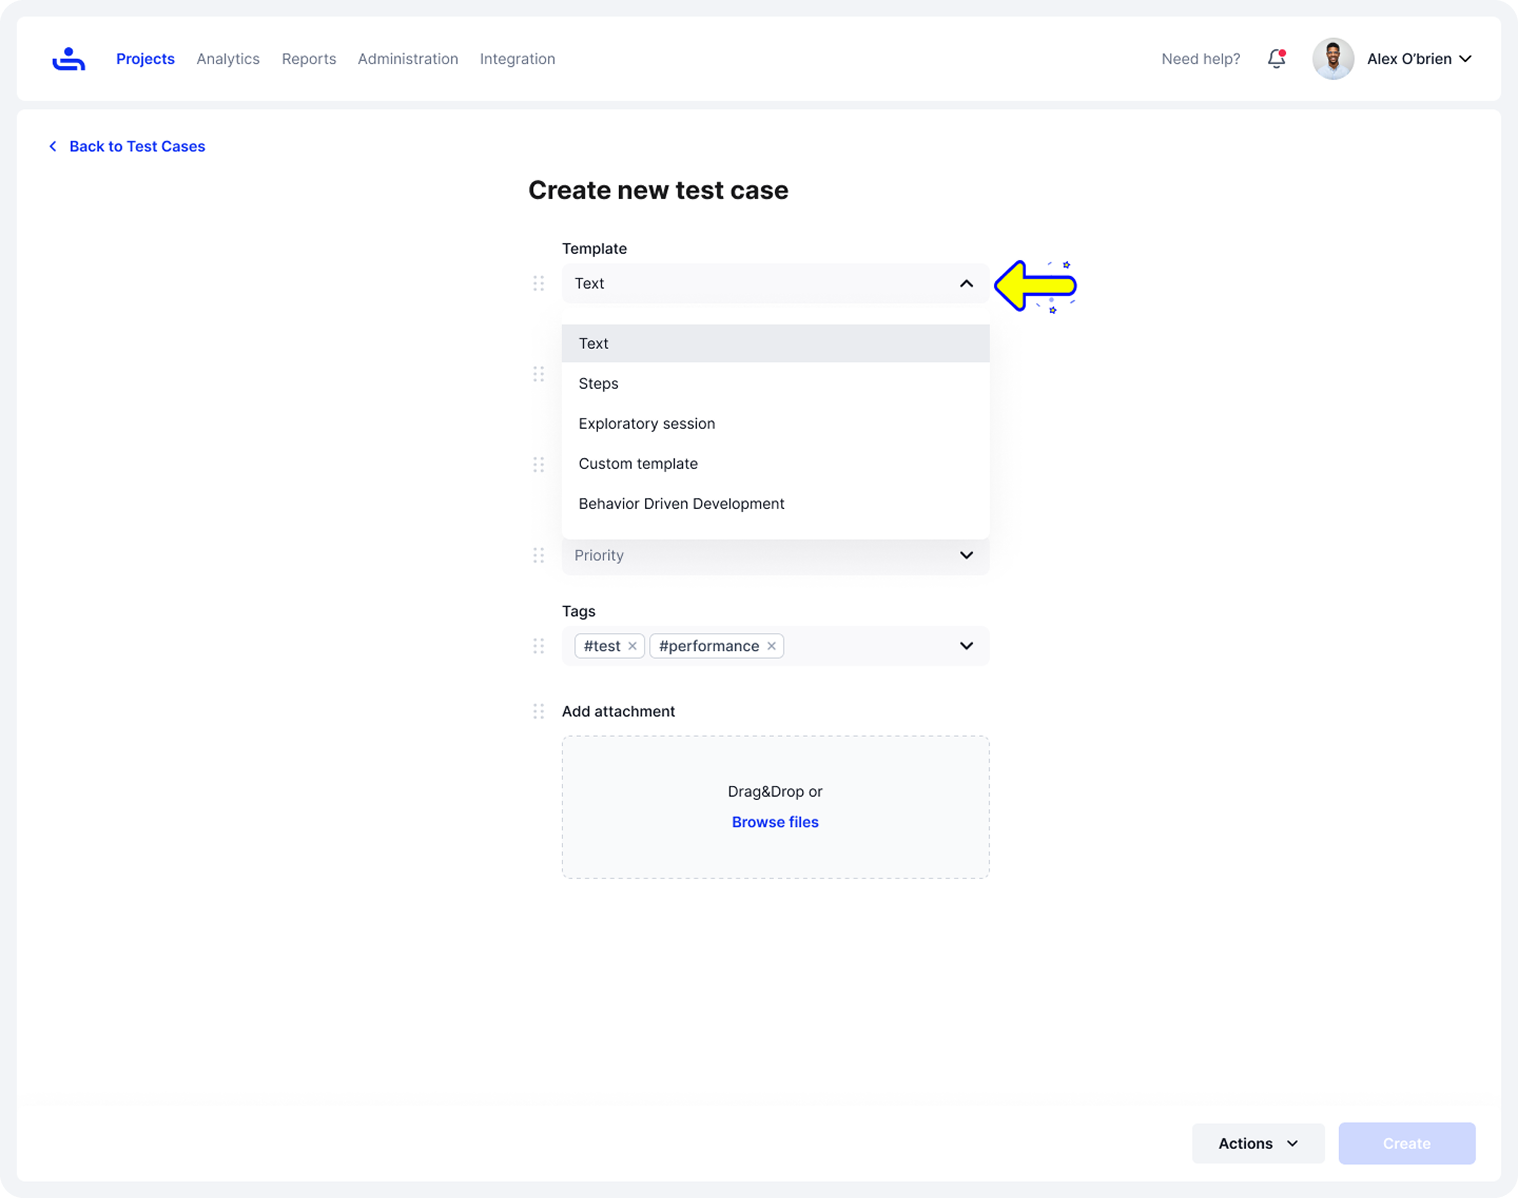Click the Browse files link

(x=775, y=822)
